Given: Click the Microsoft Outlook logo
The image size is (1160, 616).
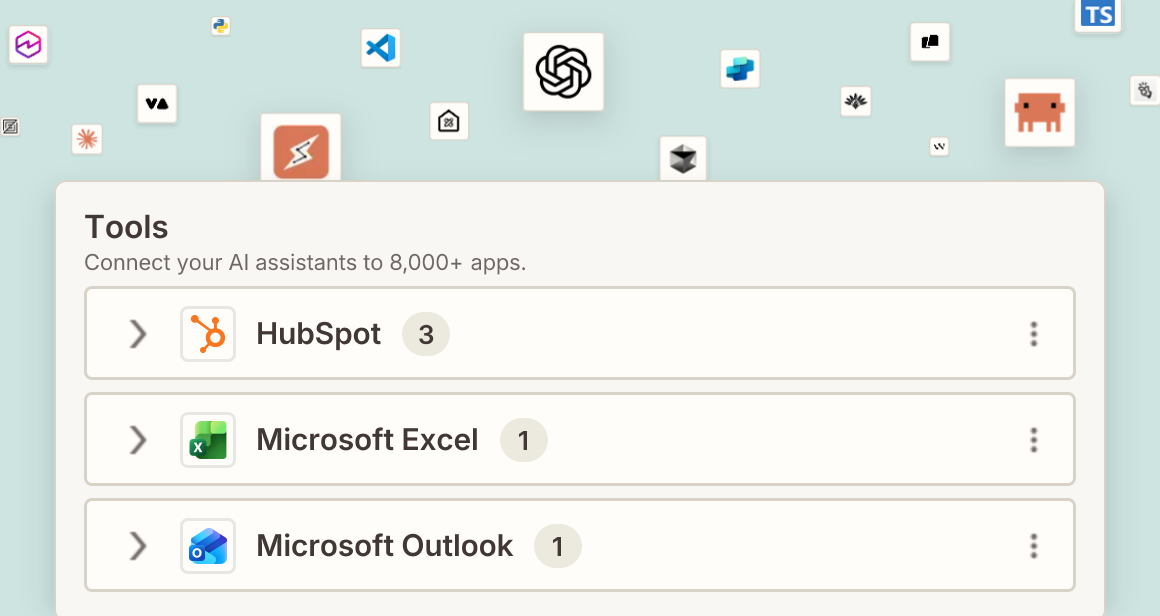Looking at the screenshot, I should (x=208, y=546).
